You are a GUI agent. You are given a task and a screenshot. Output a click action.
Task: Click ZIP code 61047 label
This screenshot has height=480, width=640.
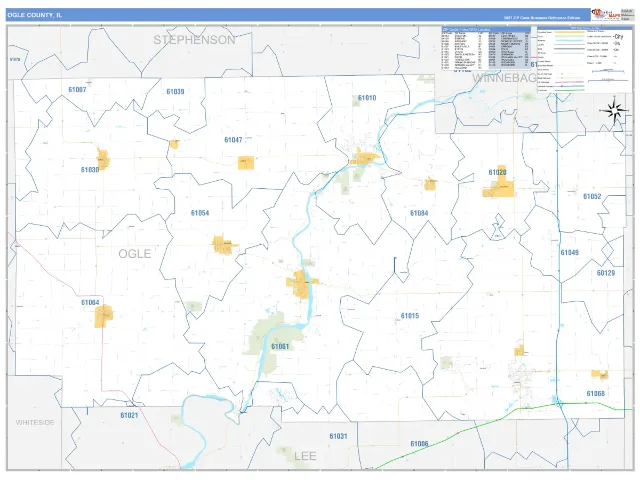tap(233, 140)
